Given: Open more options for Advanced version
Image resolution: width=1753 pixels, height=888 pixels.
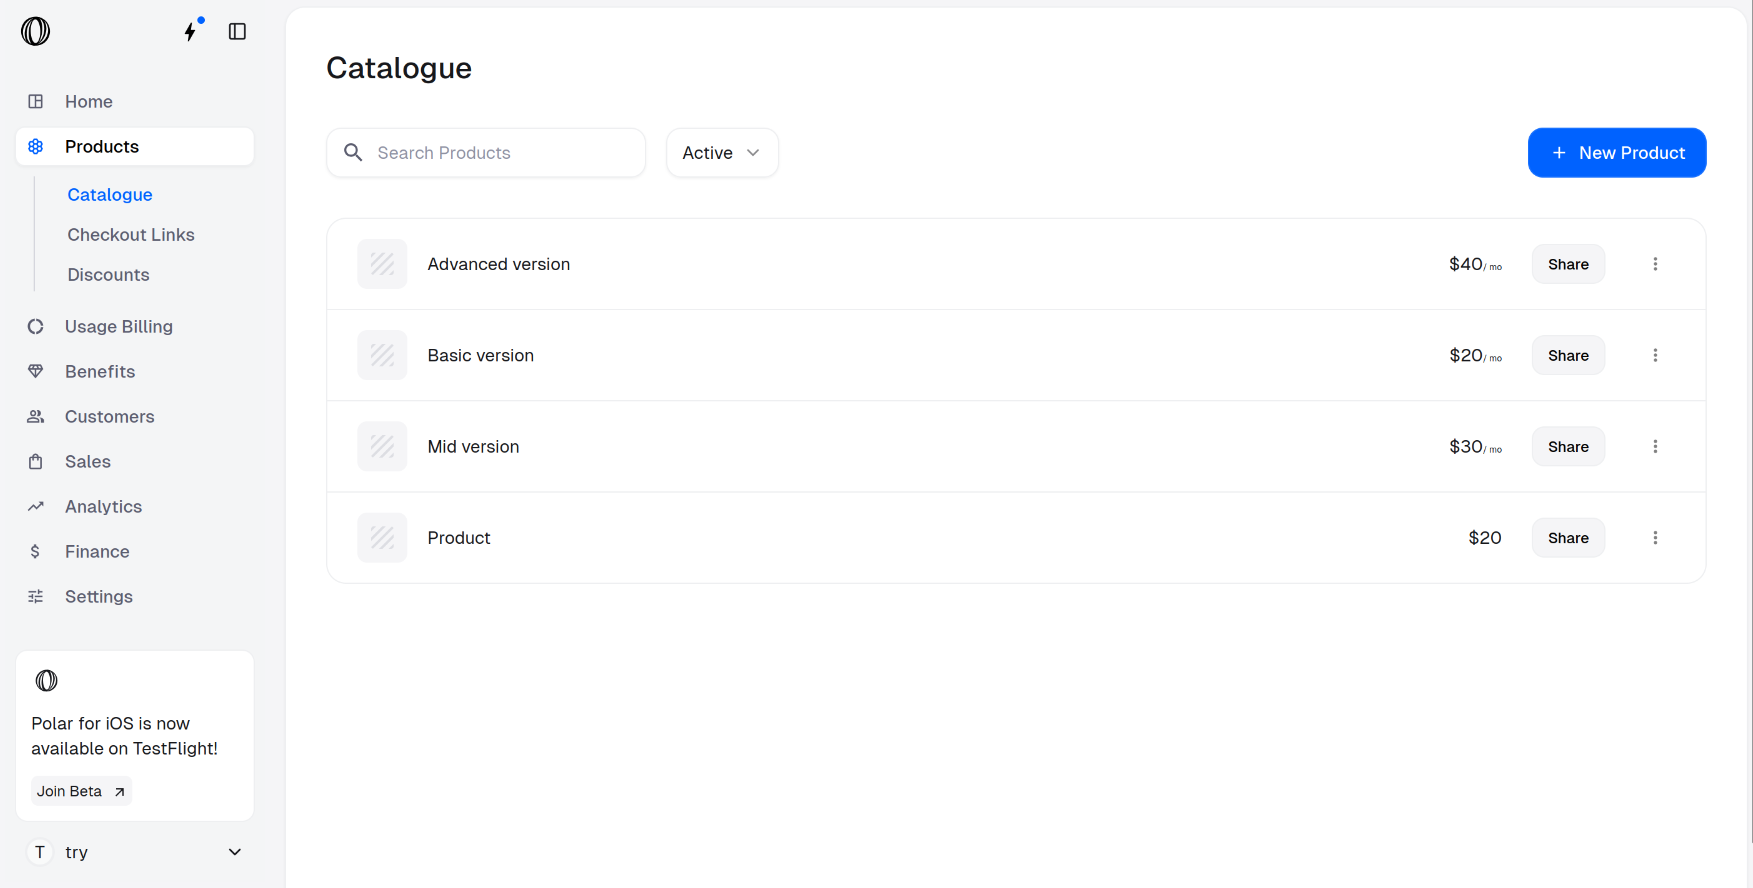Looking at the screenshot, I should click(1655, 264).
